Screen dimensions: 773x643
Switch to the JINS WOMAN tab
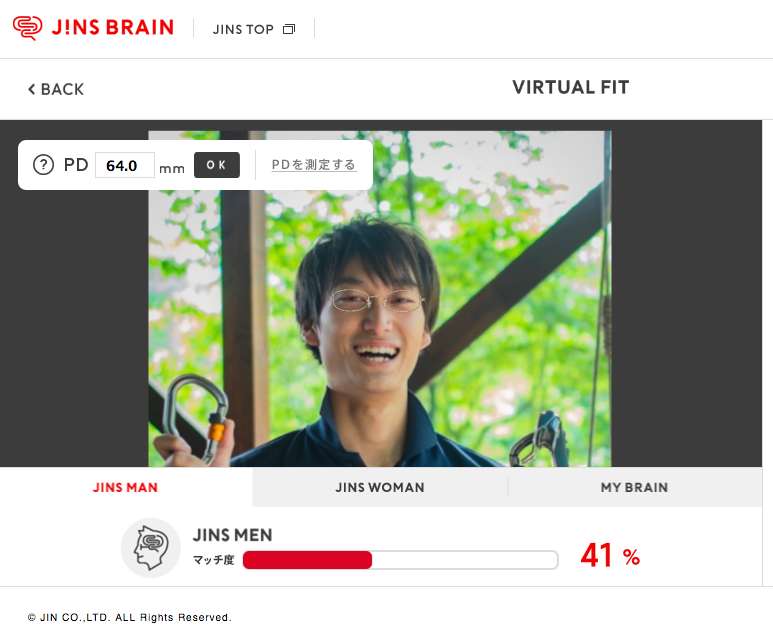point(380,487)
